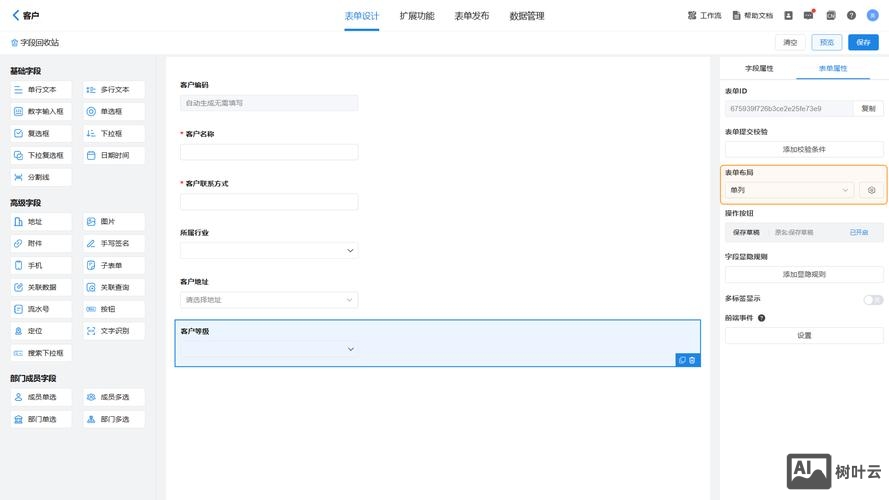Open the 数据管理 tab
Viewport: 889px width, 500px height.
click(527, 16)
